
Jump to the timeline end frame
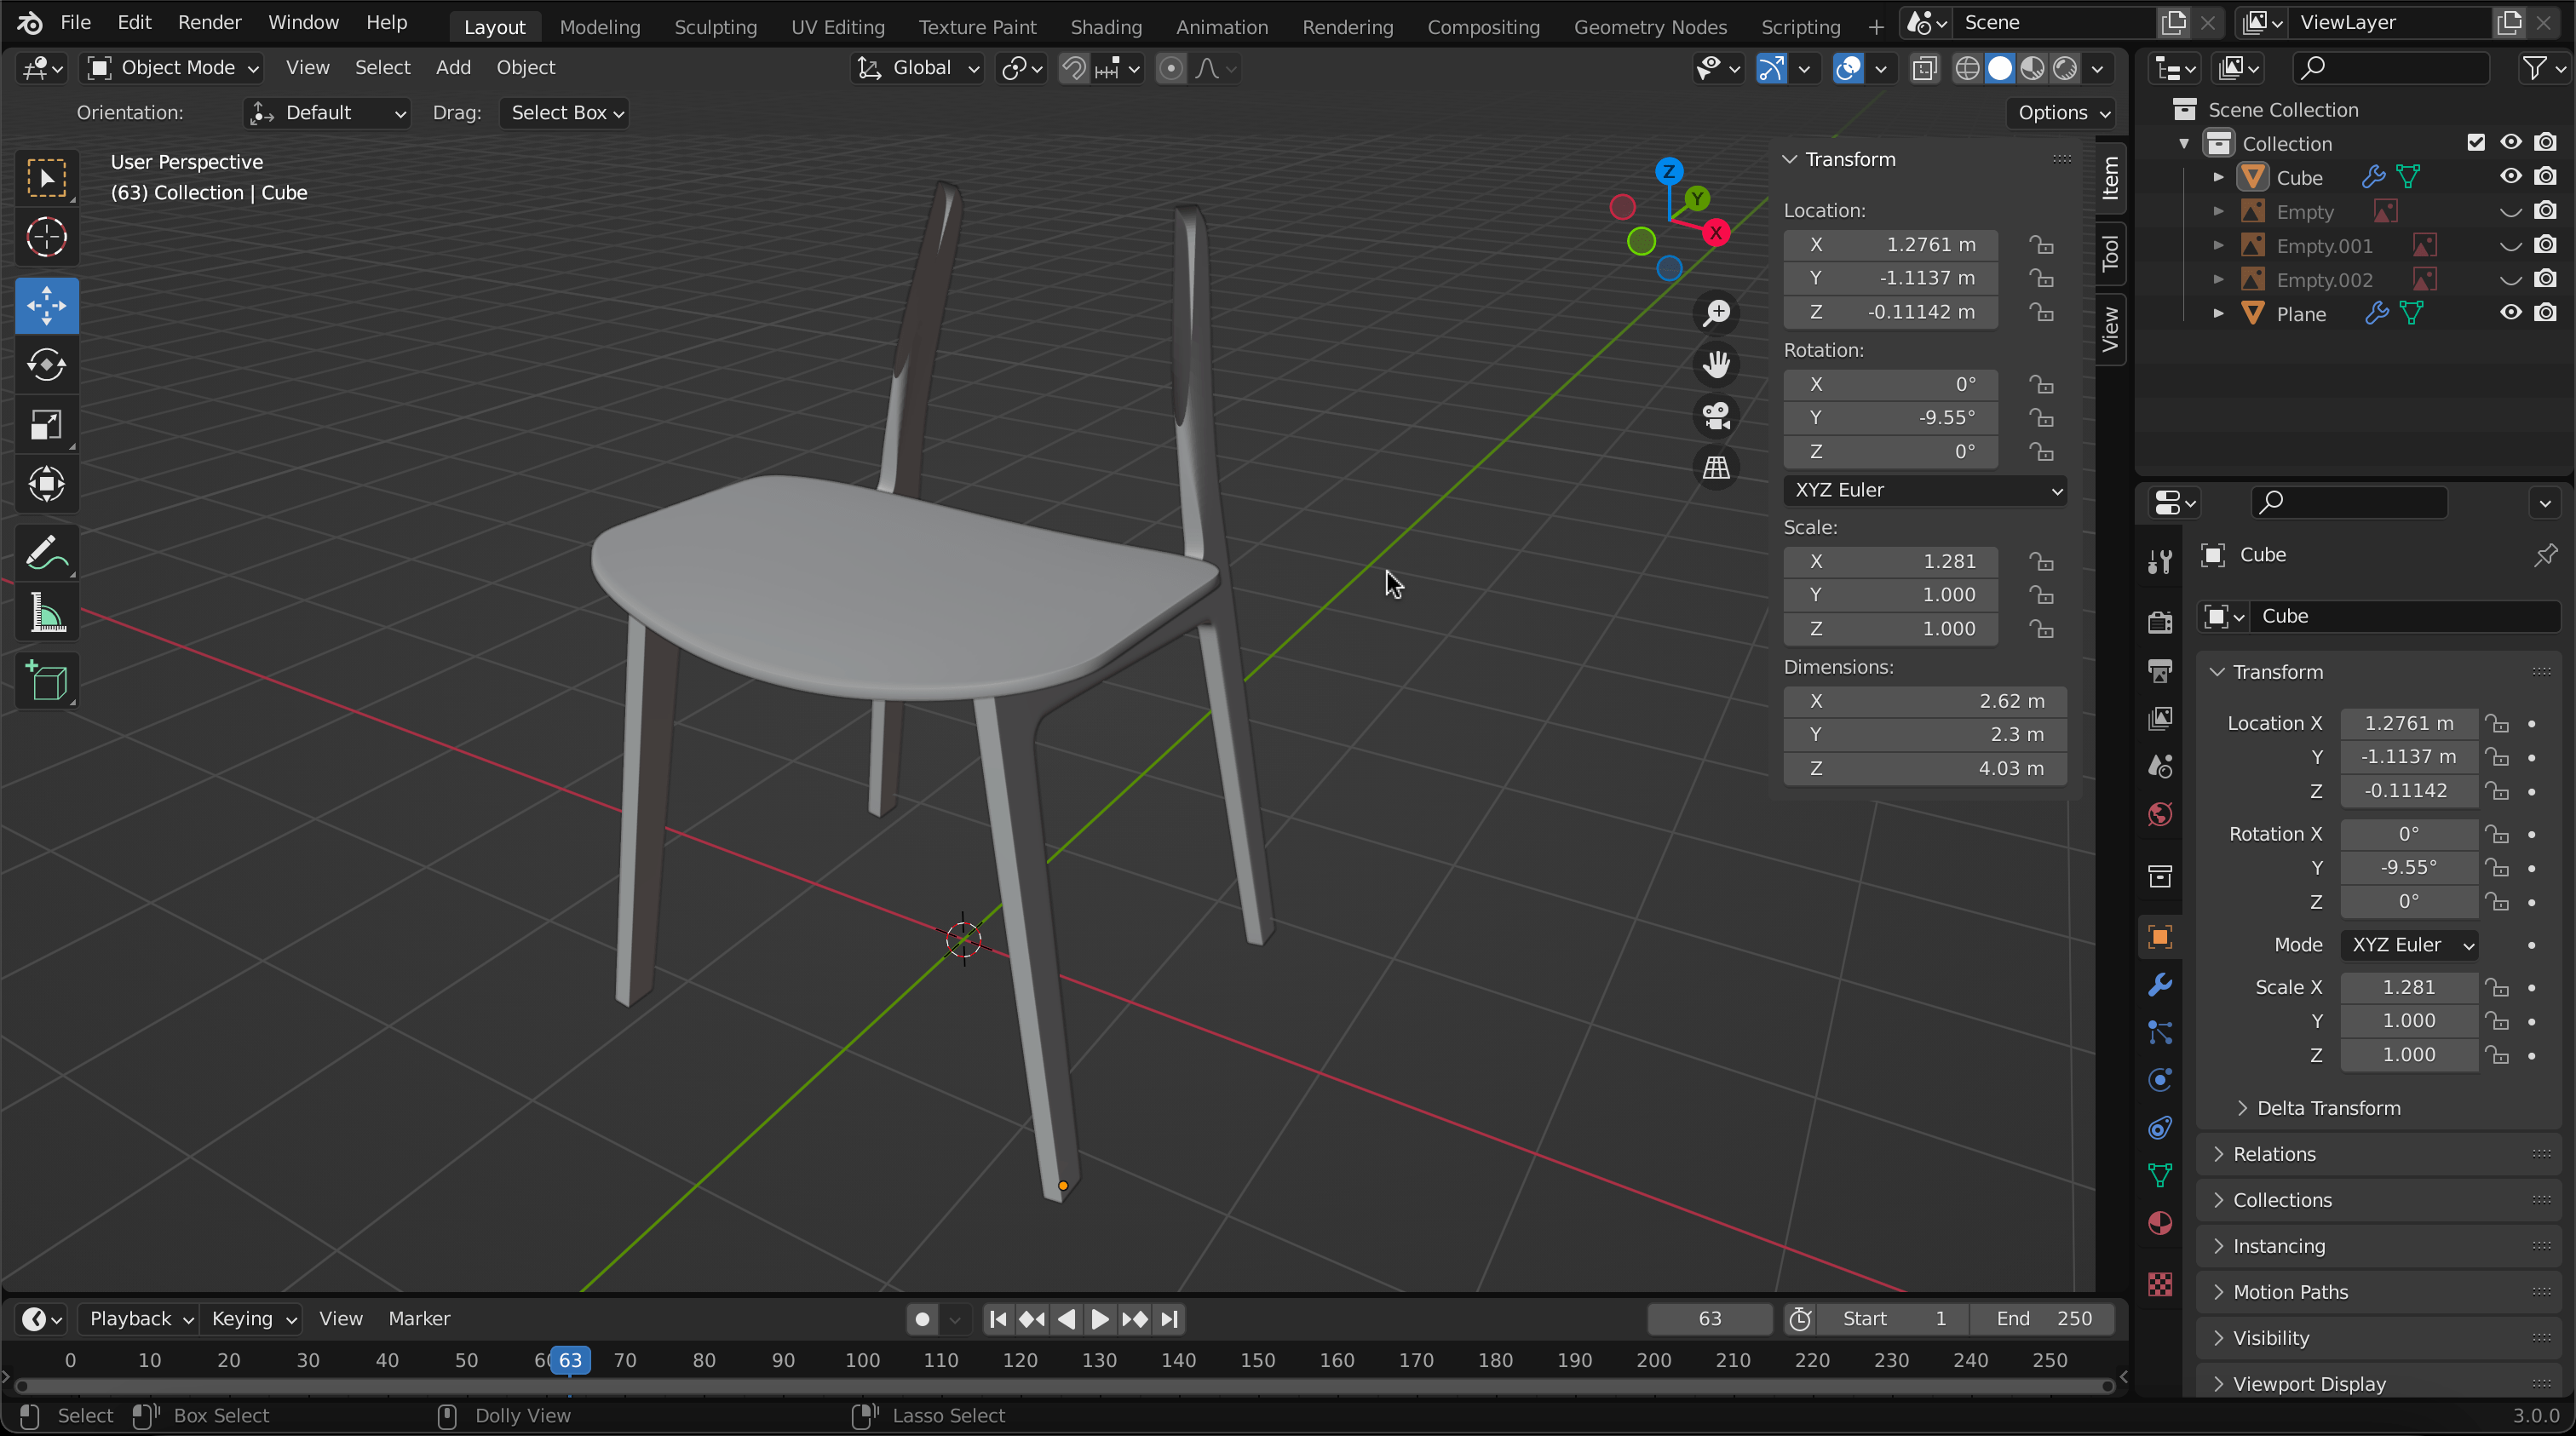[x=1169, y=1319]
